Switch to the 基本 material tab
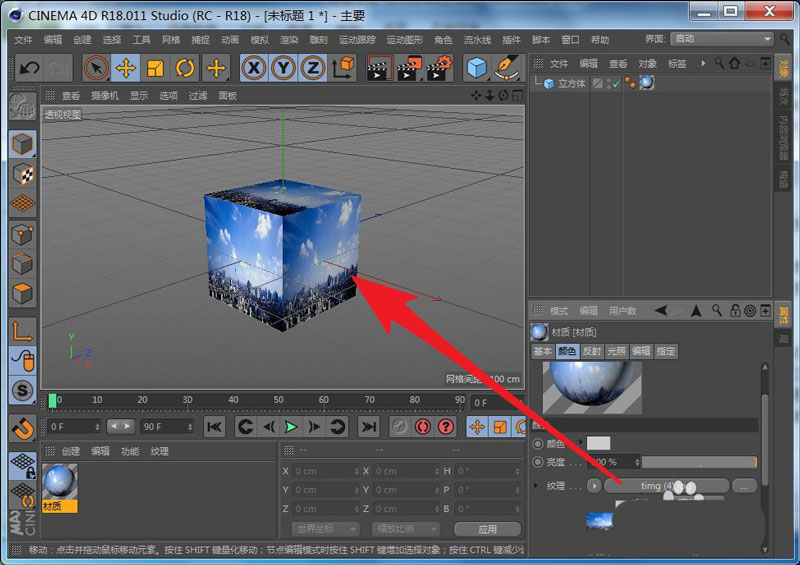Viewport: 800px width, 565px height. pos(542,351)
